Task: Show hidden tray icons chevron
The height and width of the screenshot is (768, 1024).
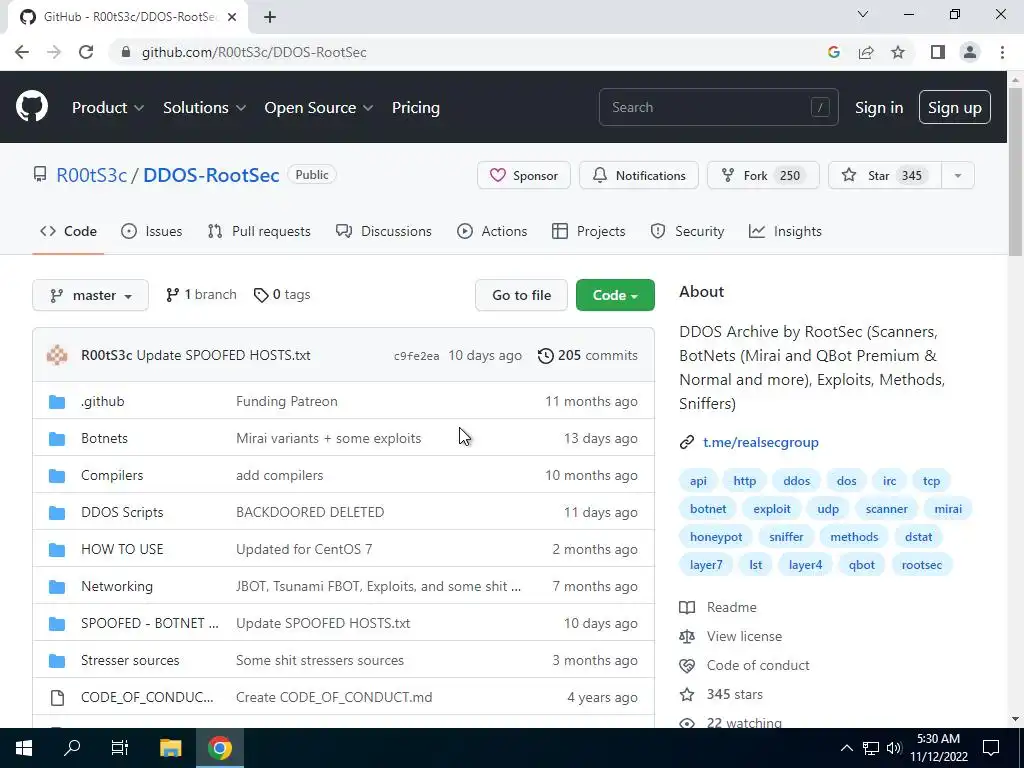Action: [846, 748]
